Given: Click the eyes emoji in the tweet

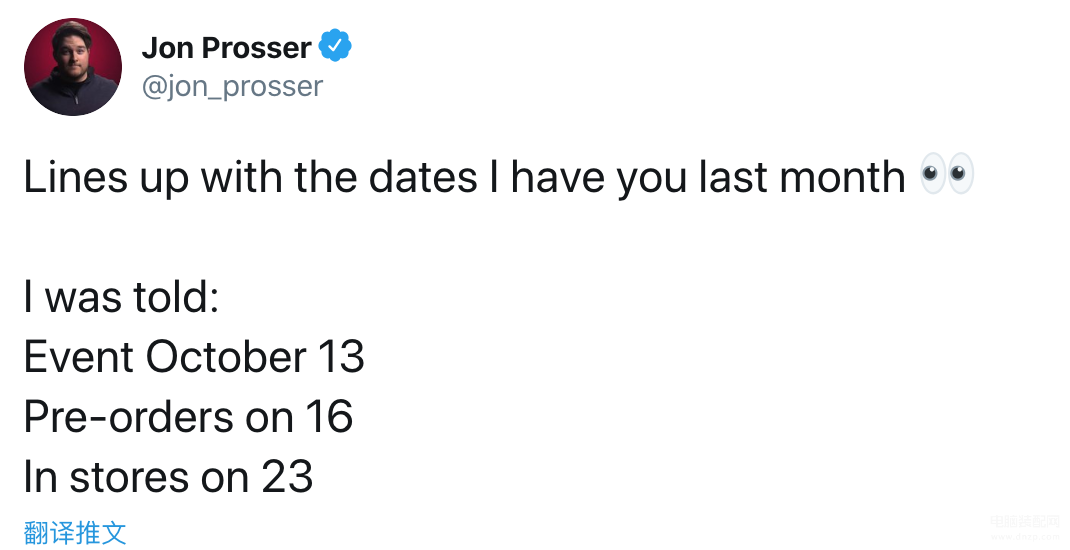Looking at the screenshot, I should point(946,174).
